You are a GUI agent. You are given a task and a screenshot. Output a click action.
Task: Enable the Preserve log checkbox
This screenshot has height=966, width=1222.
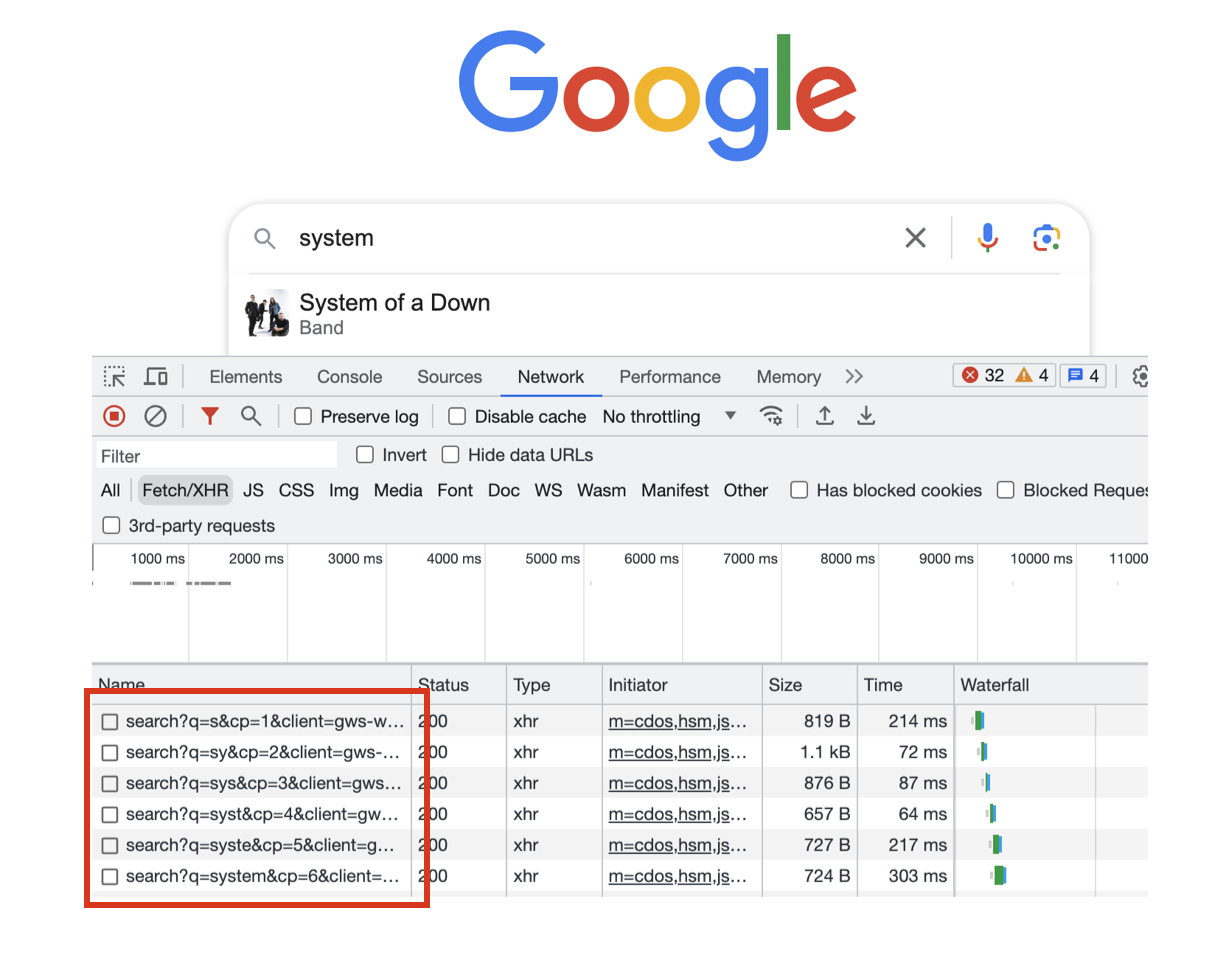point(303,417)
